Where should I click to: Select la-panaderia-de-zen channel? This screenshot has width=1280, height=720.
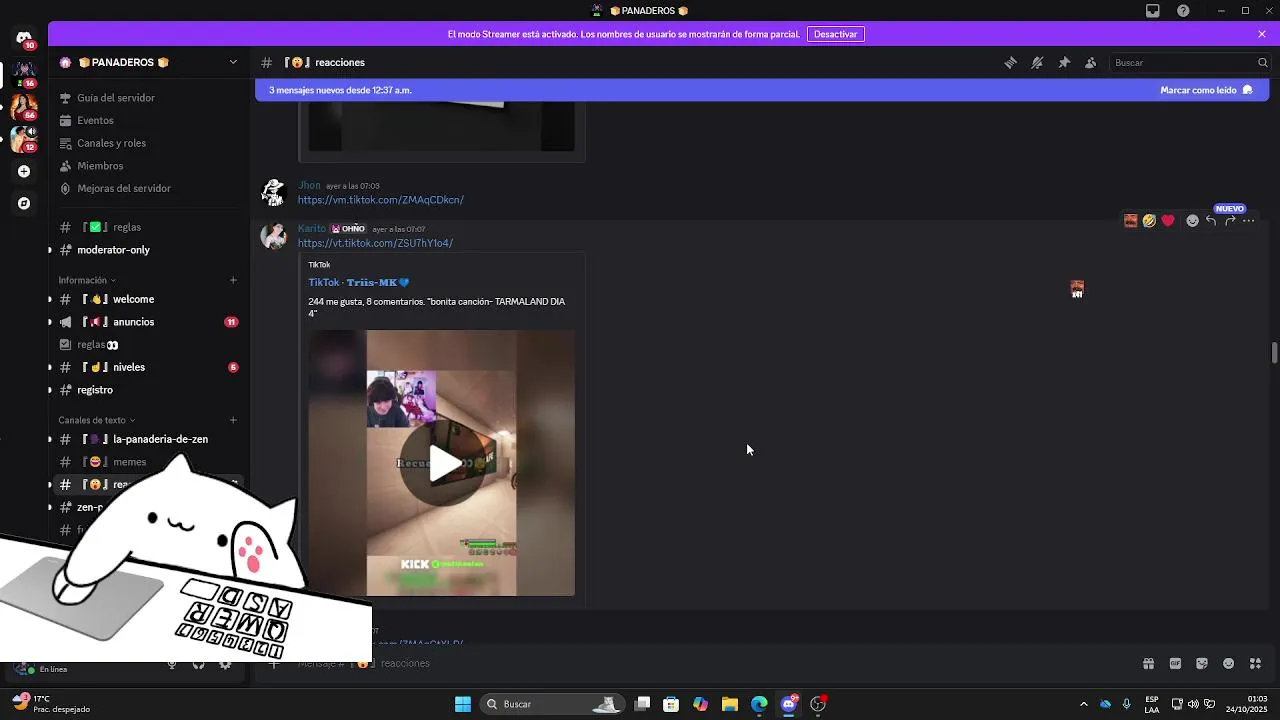pyautogui.click(x=147, y=439)
